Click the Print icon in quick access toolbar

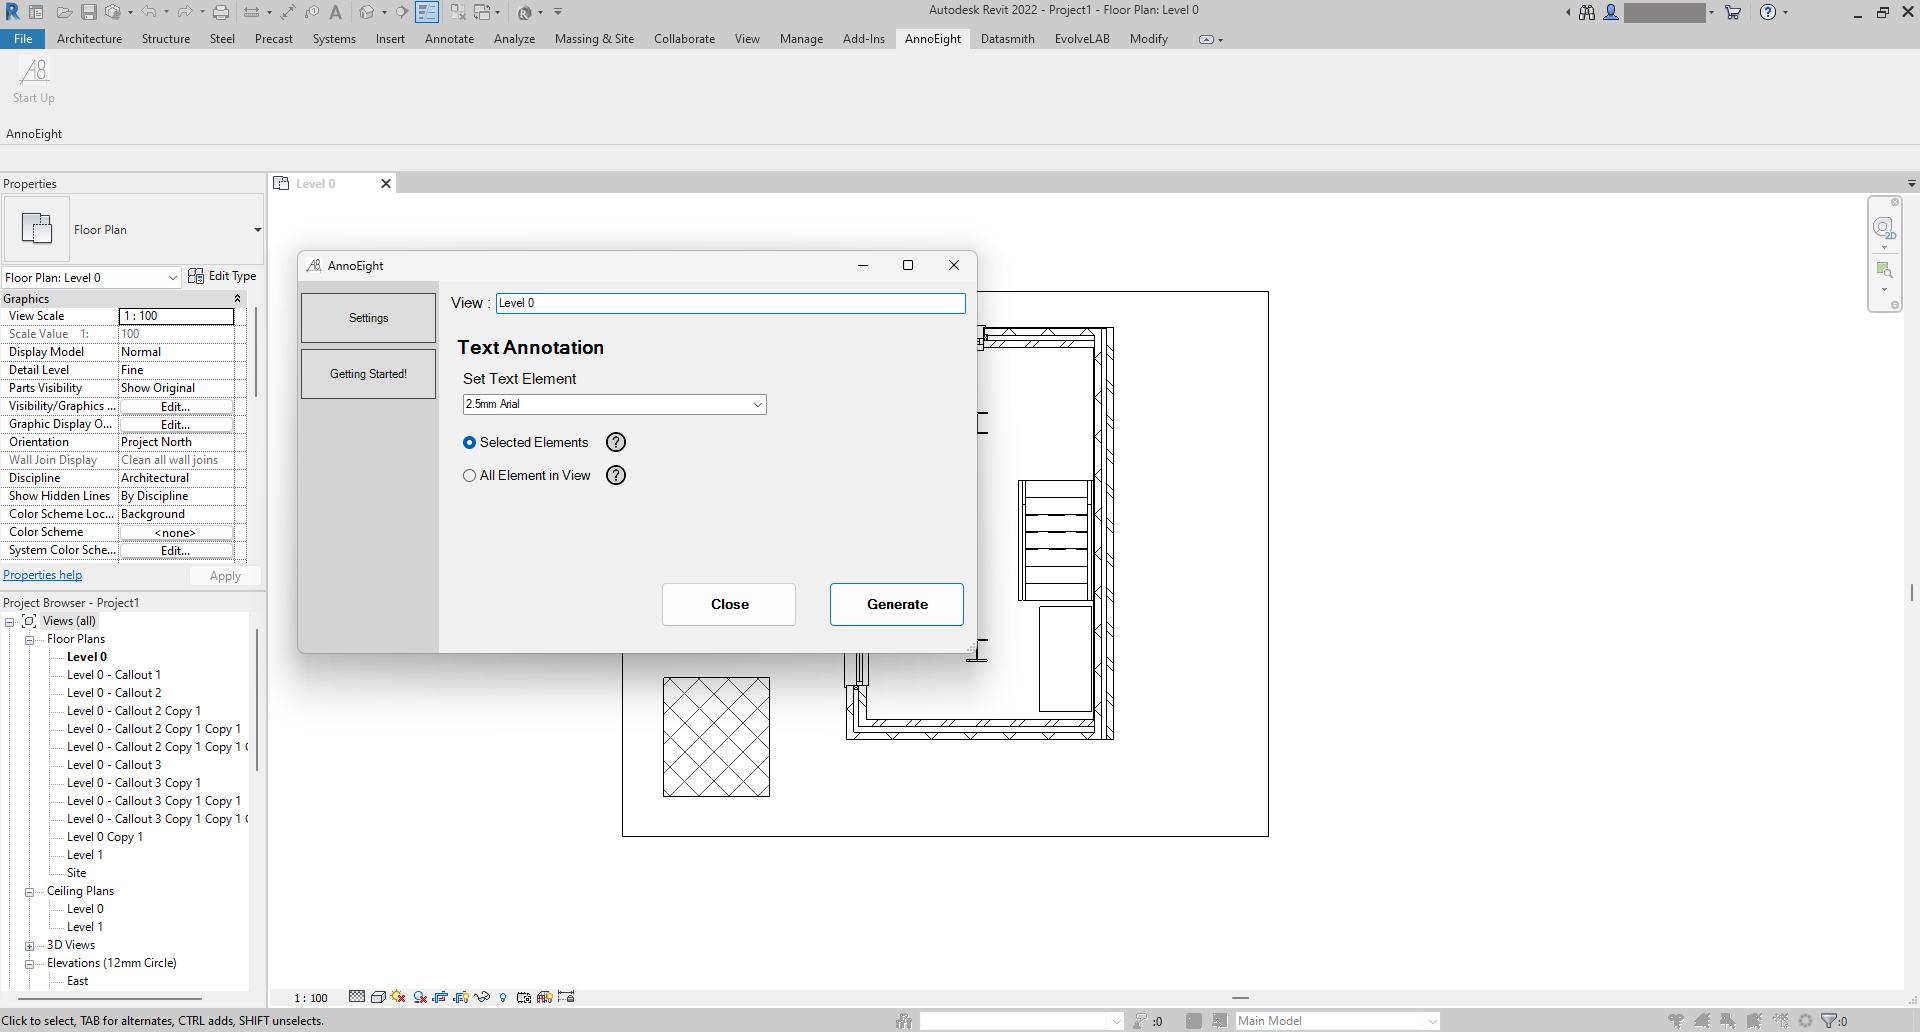tap(221, 12)
